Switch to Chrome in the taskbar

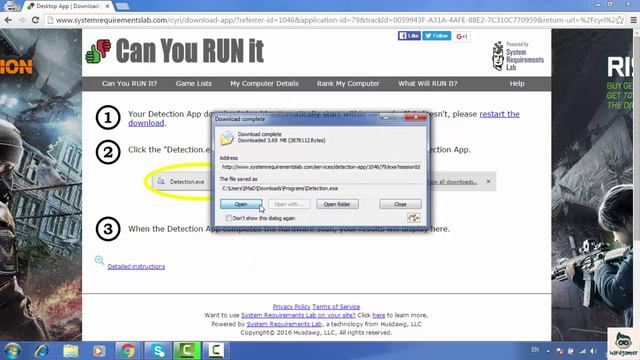click(x=127, y=351)
